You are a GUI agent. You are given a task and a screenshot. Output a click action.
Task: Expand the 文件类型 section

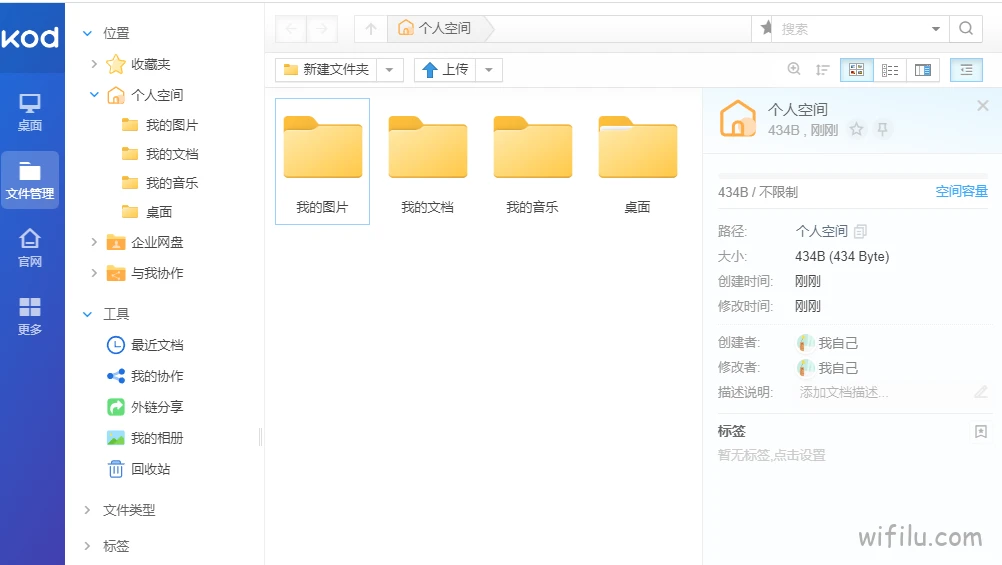pos(88,510)
